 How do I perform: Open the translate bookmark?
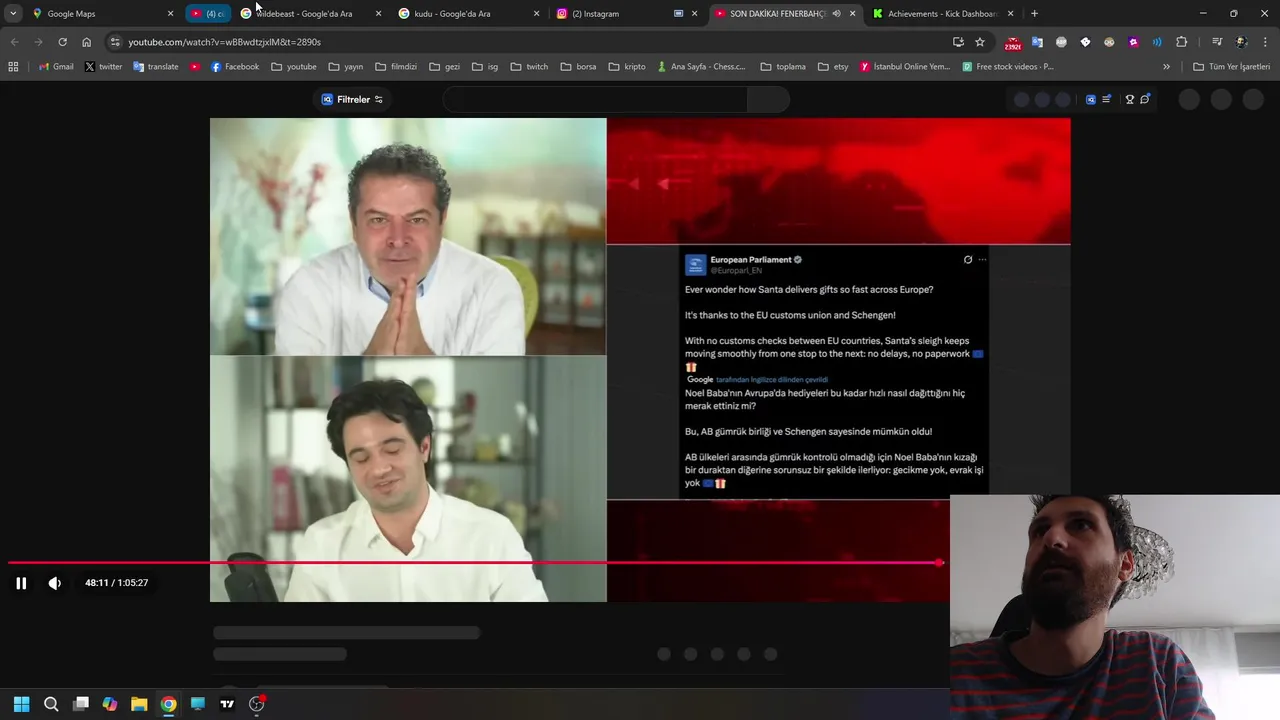155,67
